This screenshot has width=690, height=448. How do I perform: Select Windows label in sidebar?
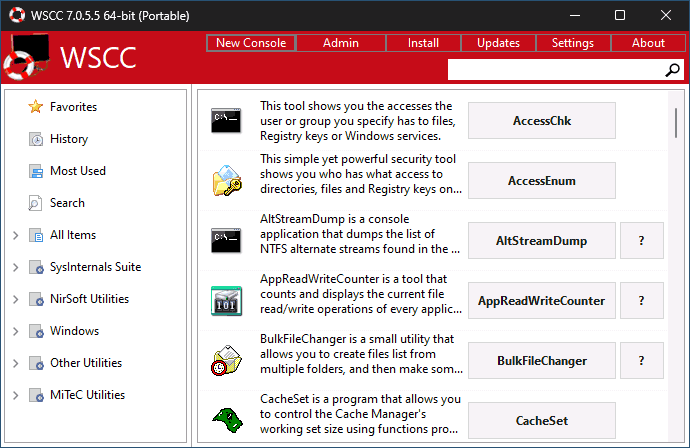(74, 331)
